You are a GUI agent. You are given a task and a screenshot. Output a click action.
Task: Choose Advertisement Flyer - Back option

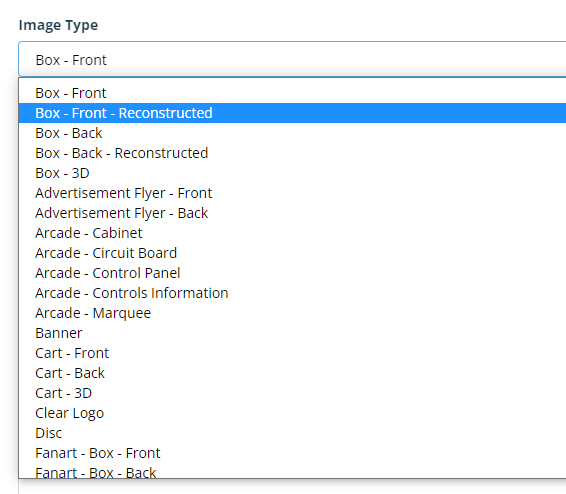click(x=292, y=213)
